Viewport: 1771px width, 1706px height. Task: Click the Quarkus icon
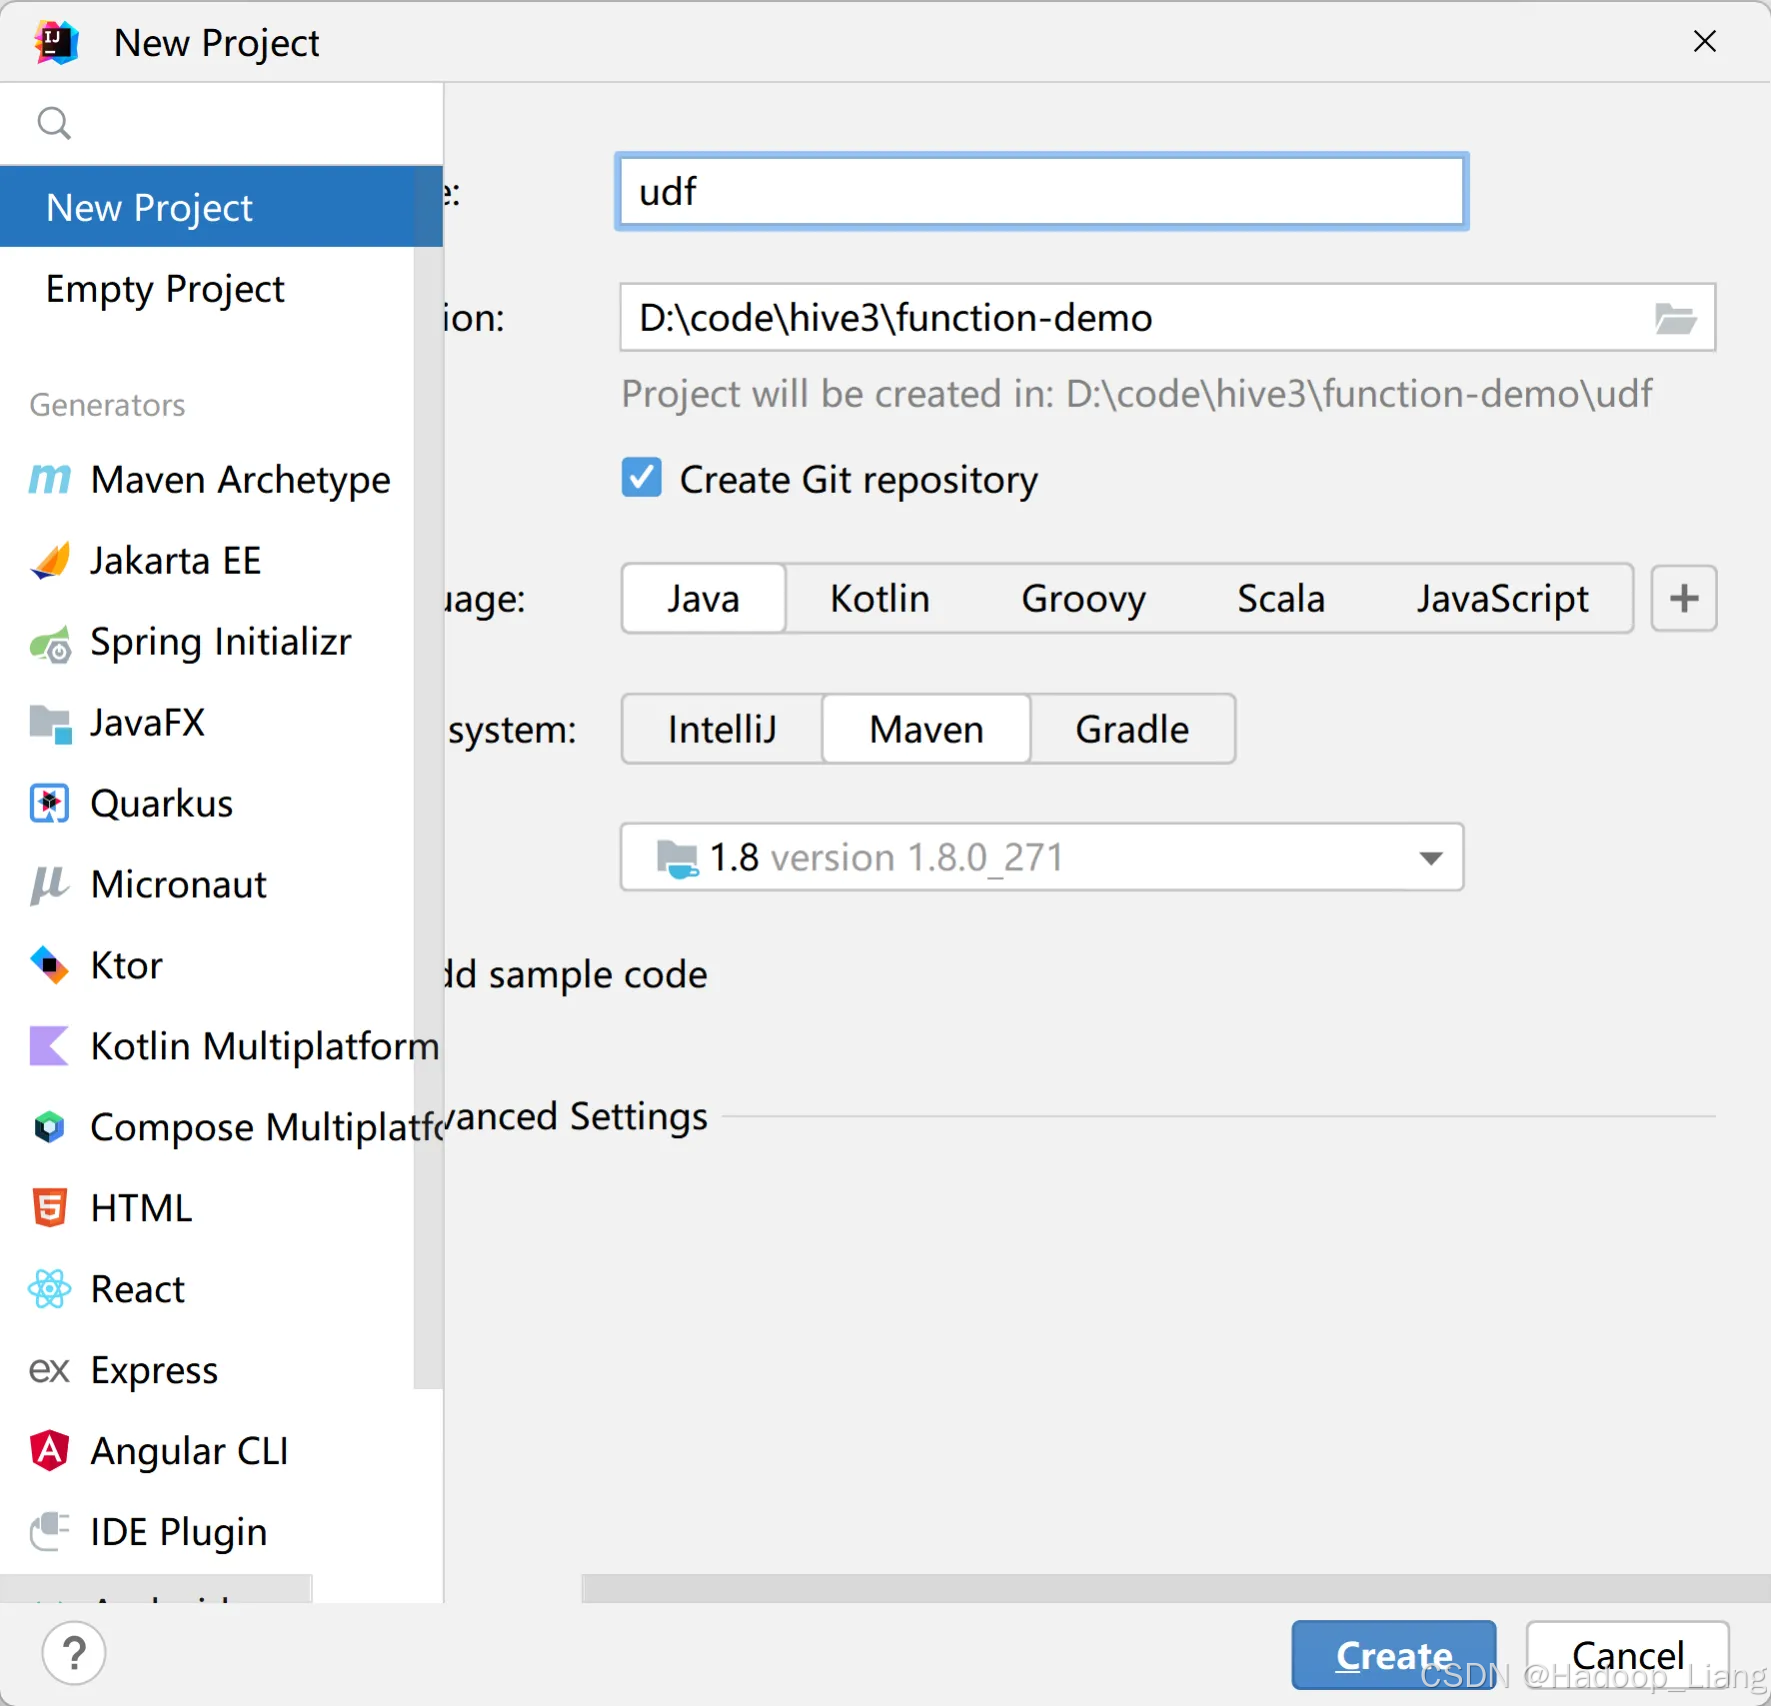[50, 804]
